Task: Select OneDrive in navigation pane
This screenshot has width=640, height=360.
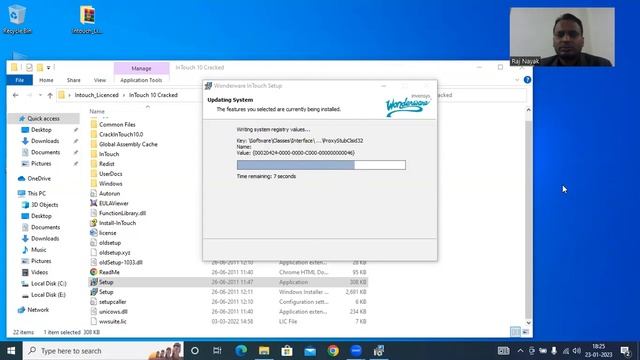Action: (x=39, y=178)
